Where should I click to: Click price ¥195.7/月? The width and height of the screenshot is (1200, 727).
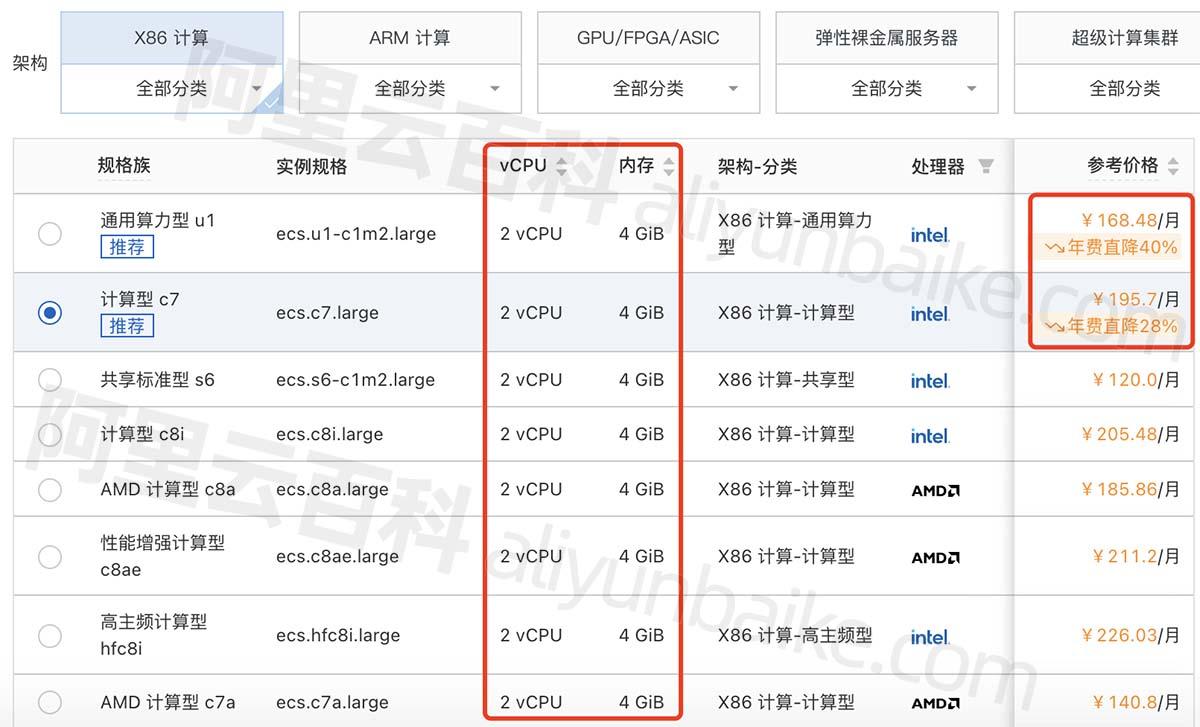(x=1136, y=299)
